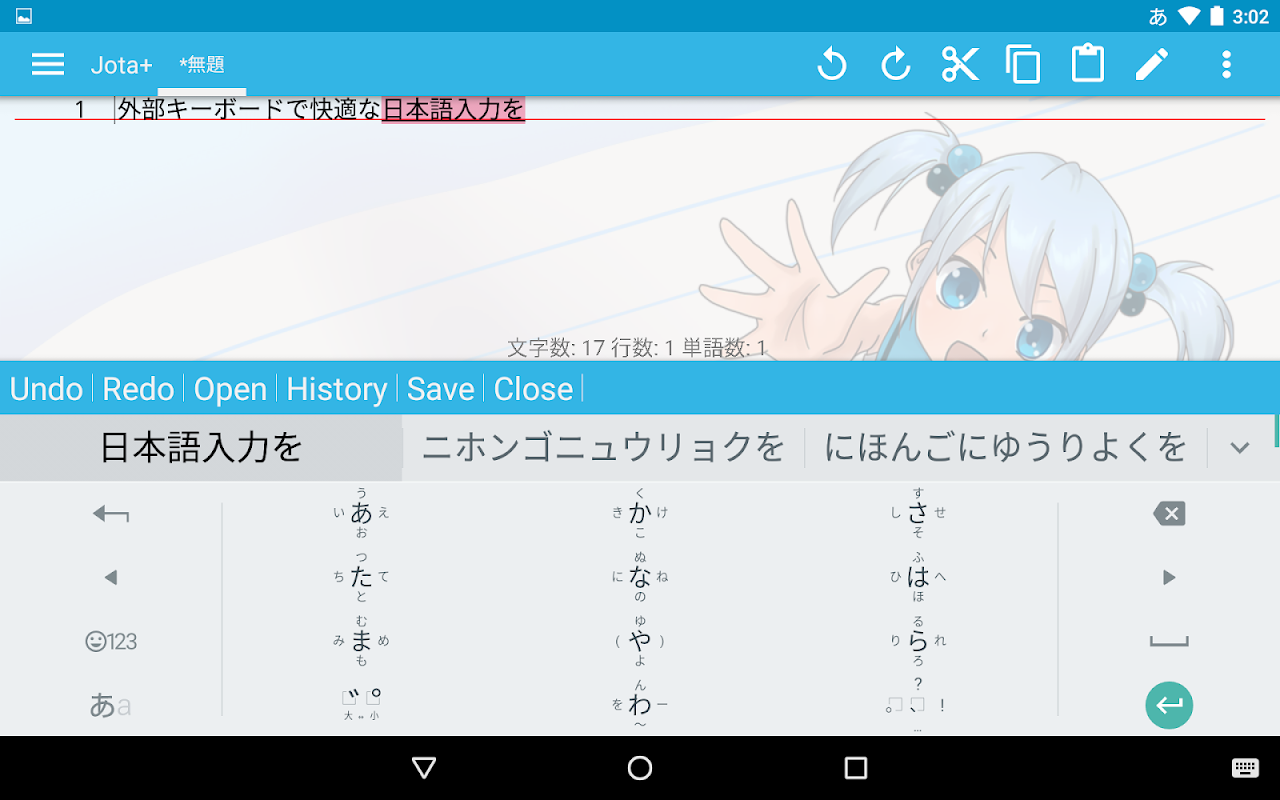Image resolution: width=1280 pixels, height=800 pixels.
Task: Choose candidate 日本語入力を
Action: tap(201, 447)
